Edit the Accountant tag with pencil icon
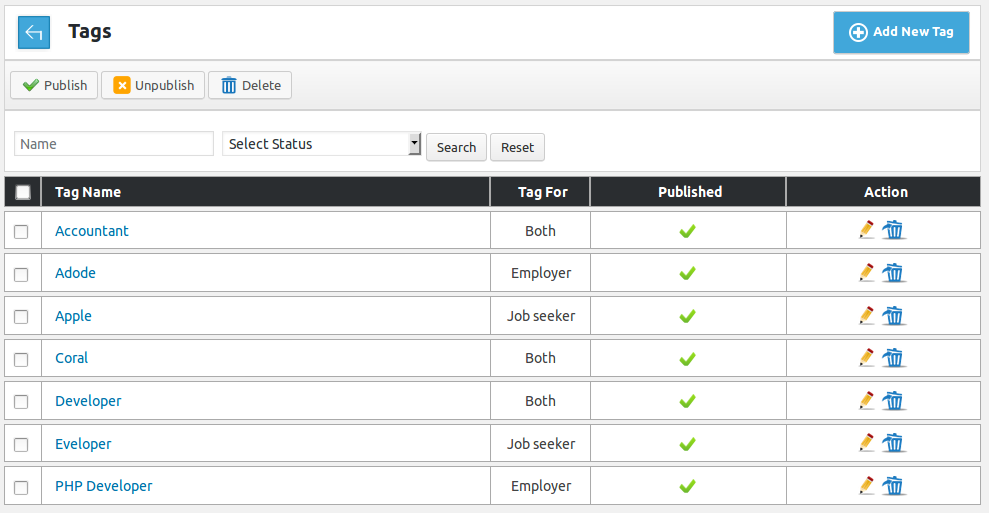This screenshot has height=513, width=989. (x=867, y=230)
